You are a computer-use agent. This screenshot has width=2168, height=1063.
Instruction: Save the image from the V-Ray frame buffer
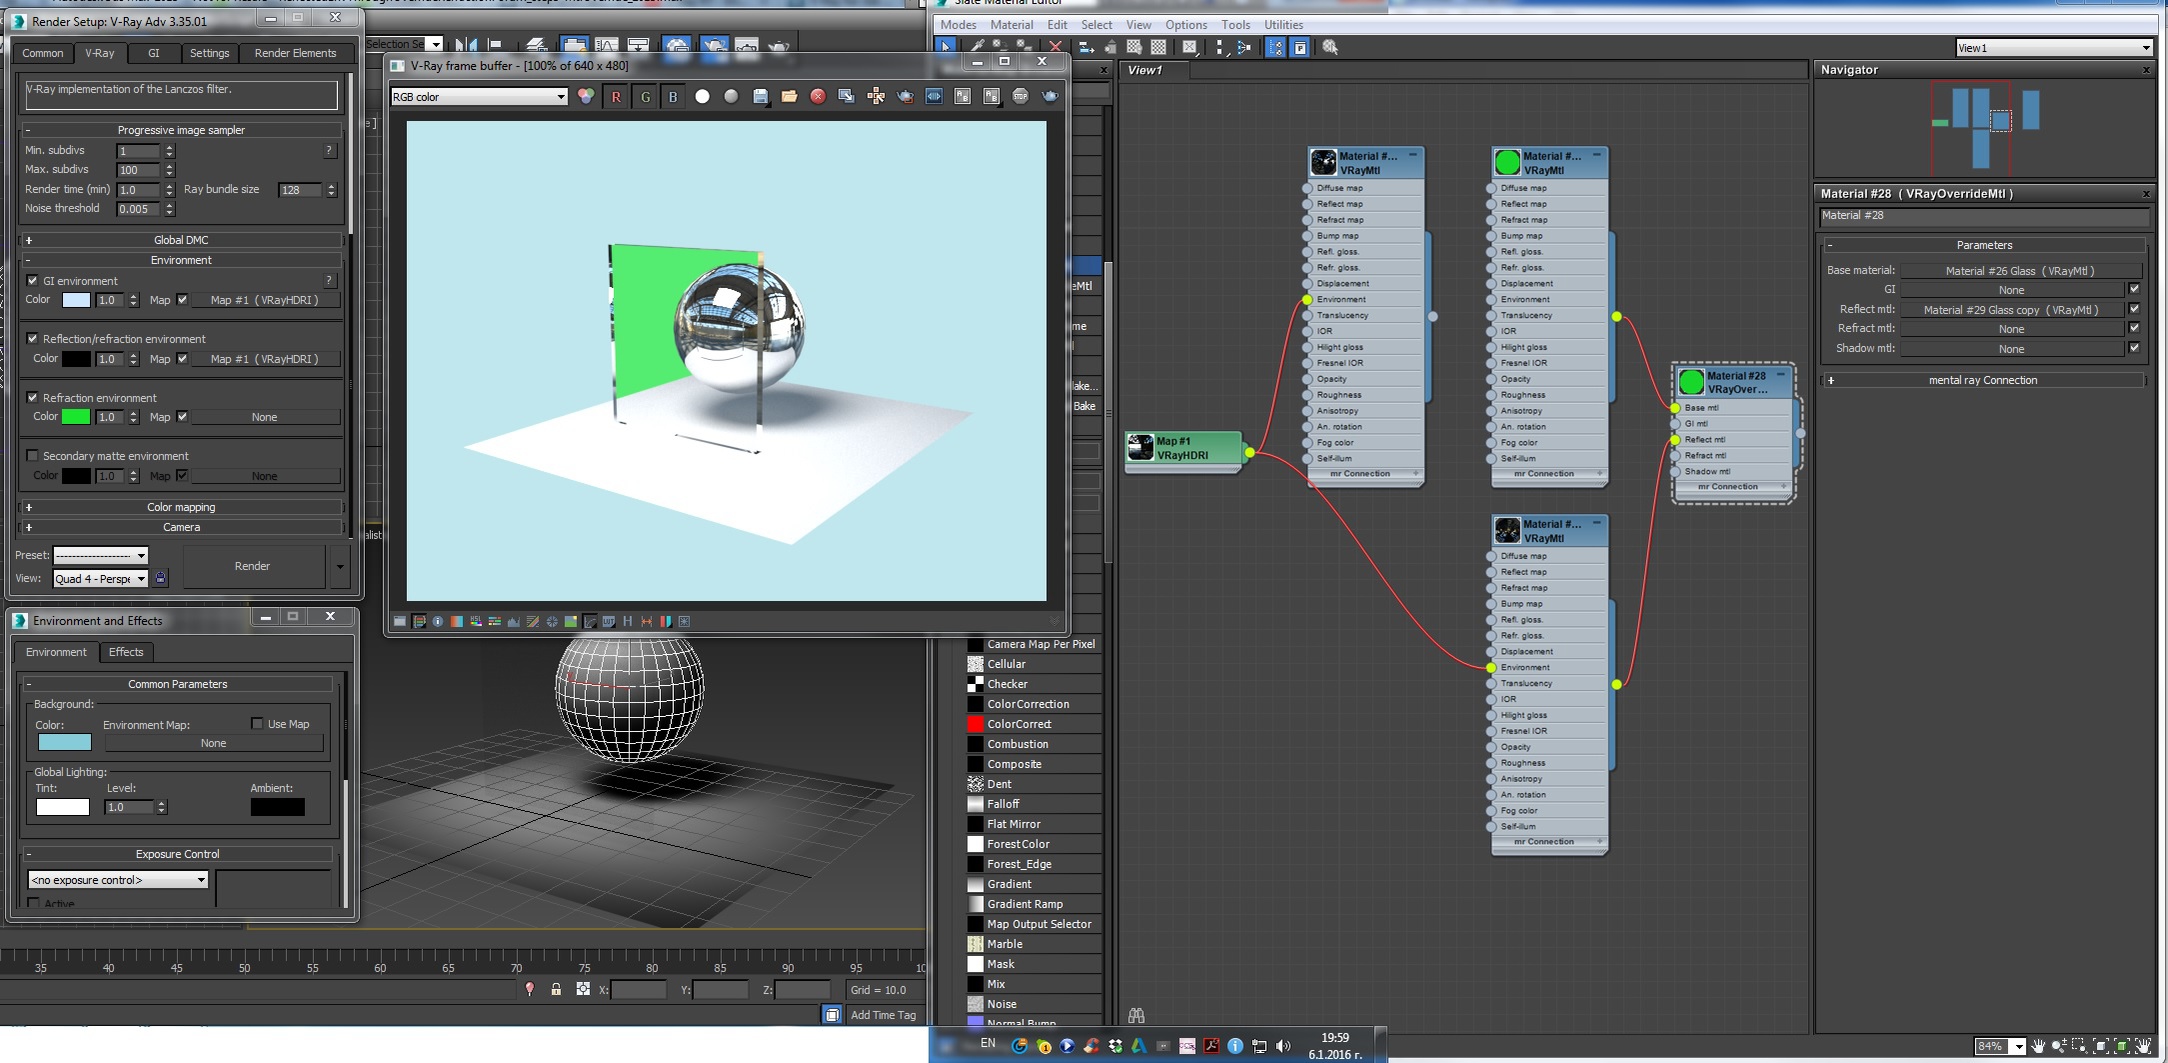(x=761, y=97)
